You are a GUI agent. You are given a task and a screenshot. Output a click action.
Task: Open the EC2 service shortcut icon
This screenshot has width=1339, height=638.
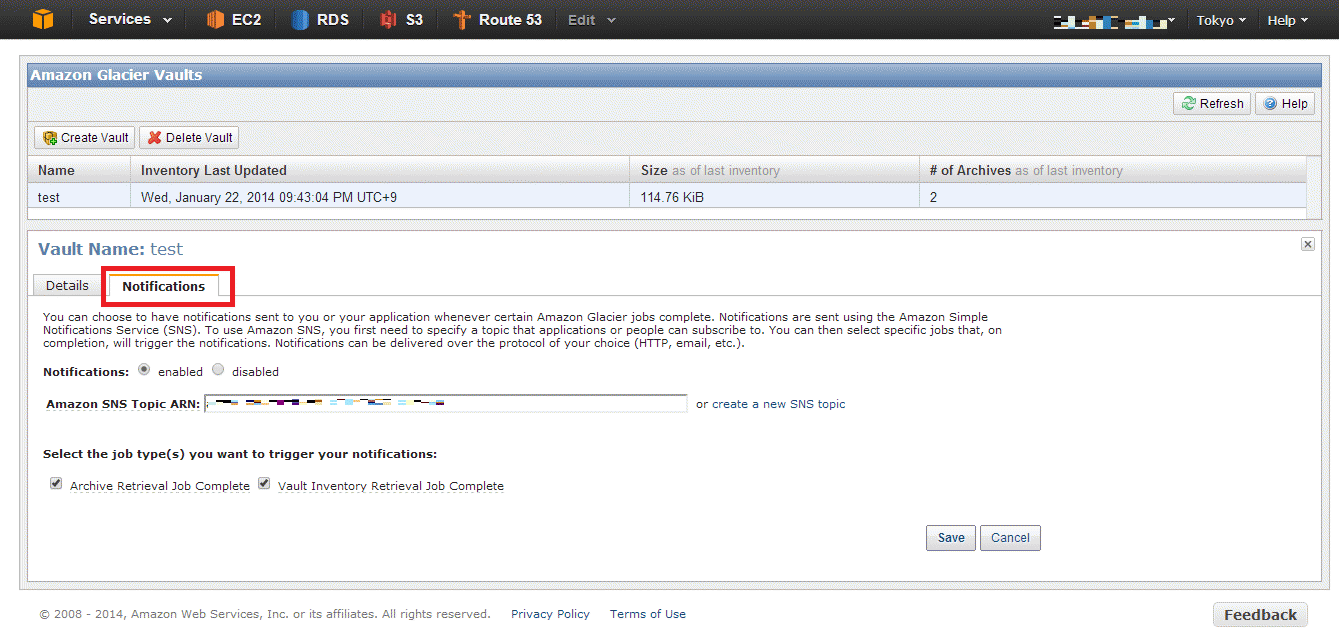point(215,20)
